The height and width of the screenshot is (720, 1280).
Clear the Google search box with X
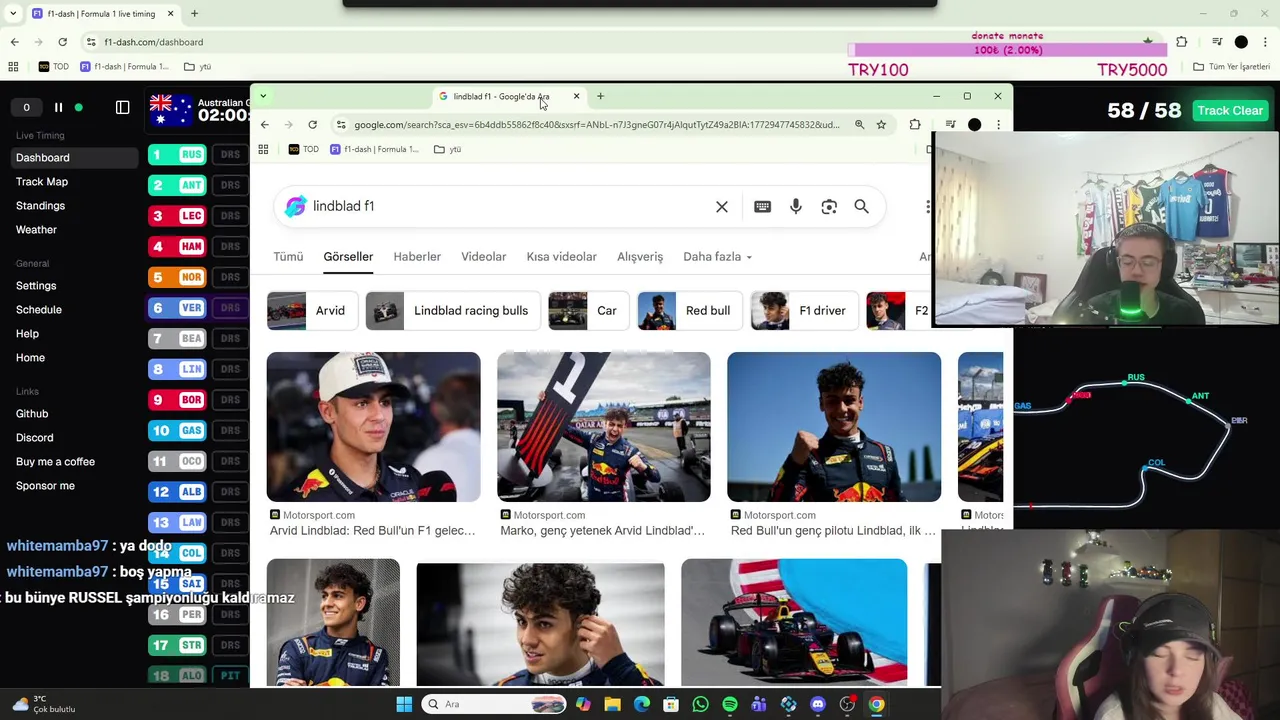click(722, 206)
